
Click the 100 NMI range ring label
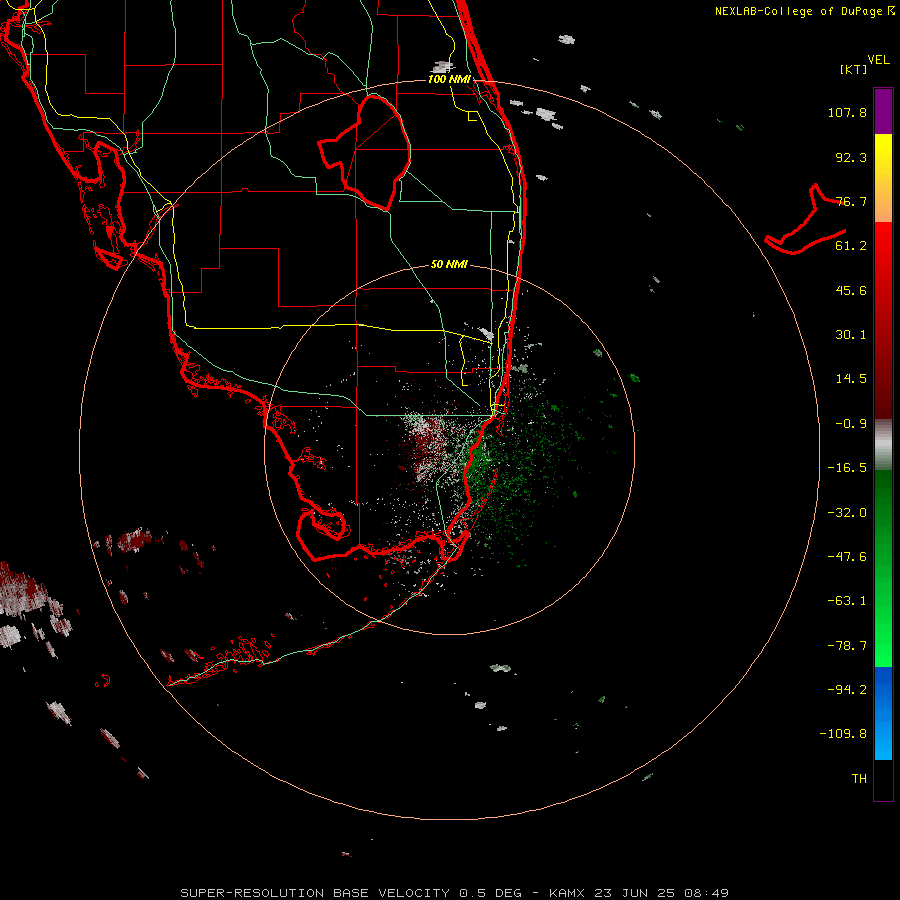(x=449, y=79)
